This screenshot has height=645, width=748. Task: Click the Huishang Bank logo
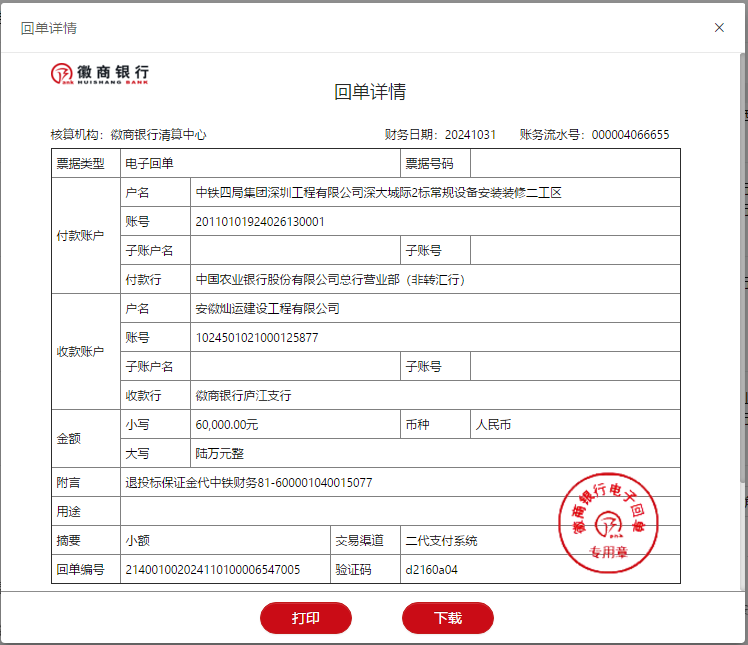click(x=100, y=74)
